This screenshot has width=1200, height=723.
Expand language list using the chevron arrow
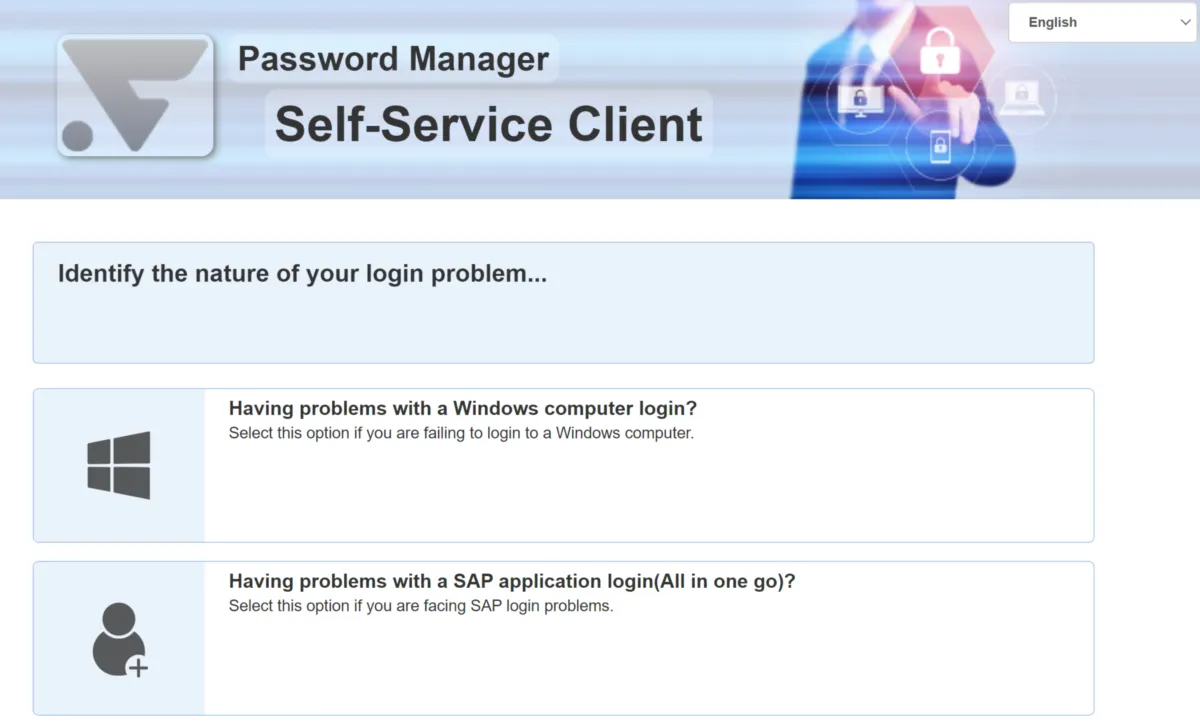(1186, 22)
